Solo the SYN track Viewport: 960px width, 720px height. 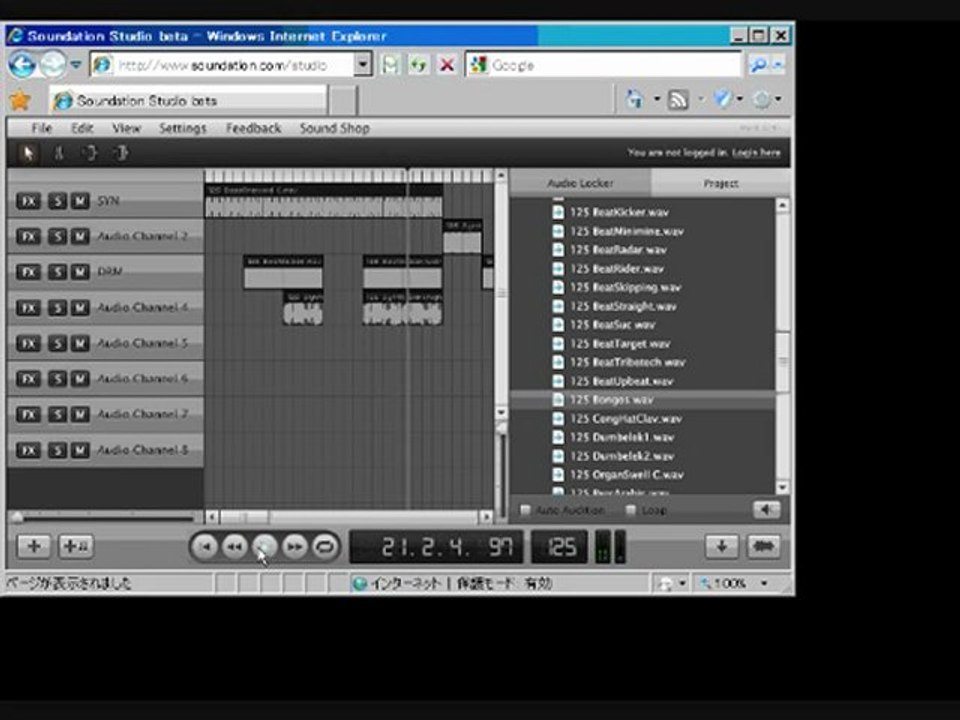click(x=57, y=201)
